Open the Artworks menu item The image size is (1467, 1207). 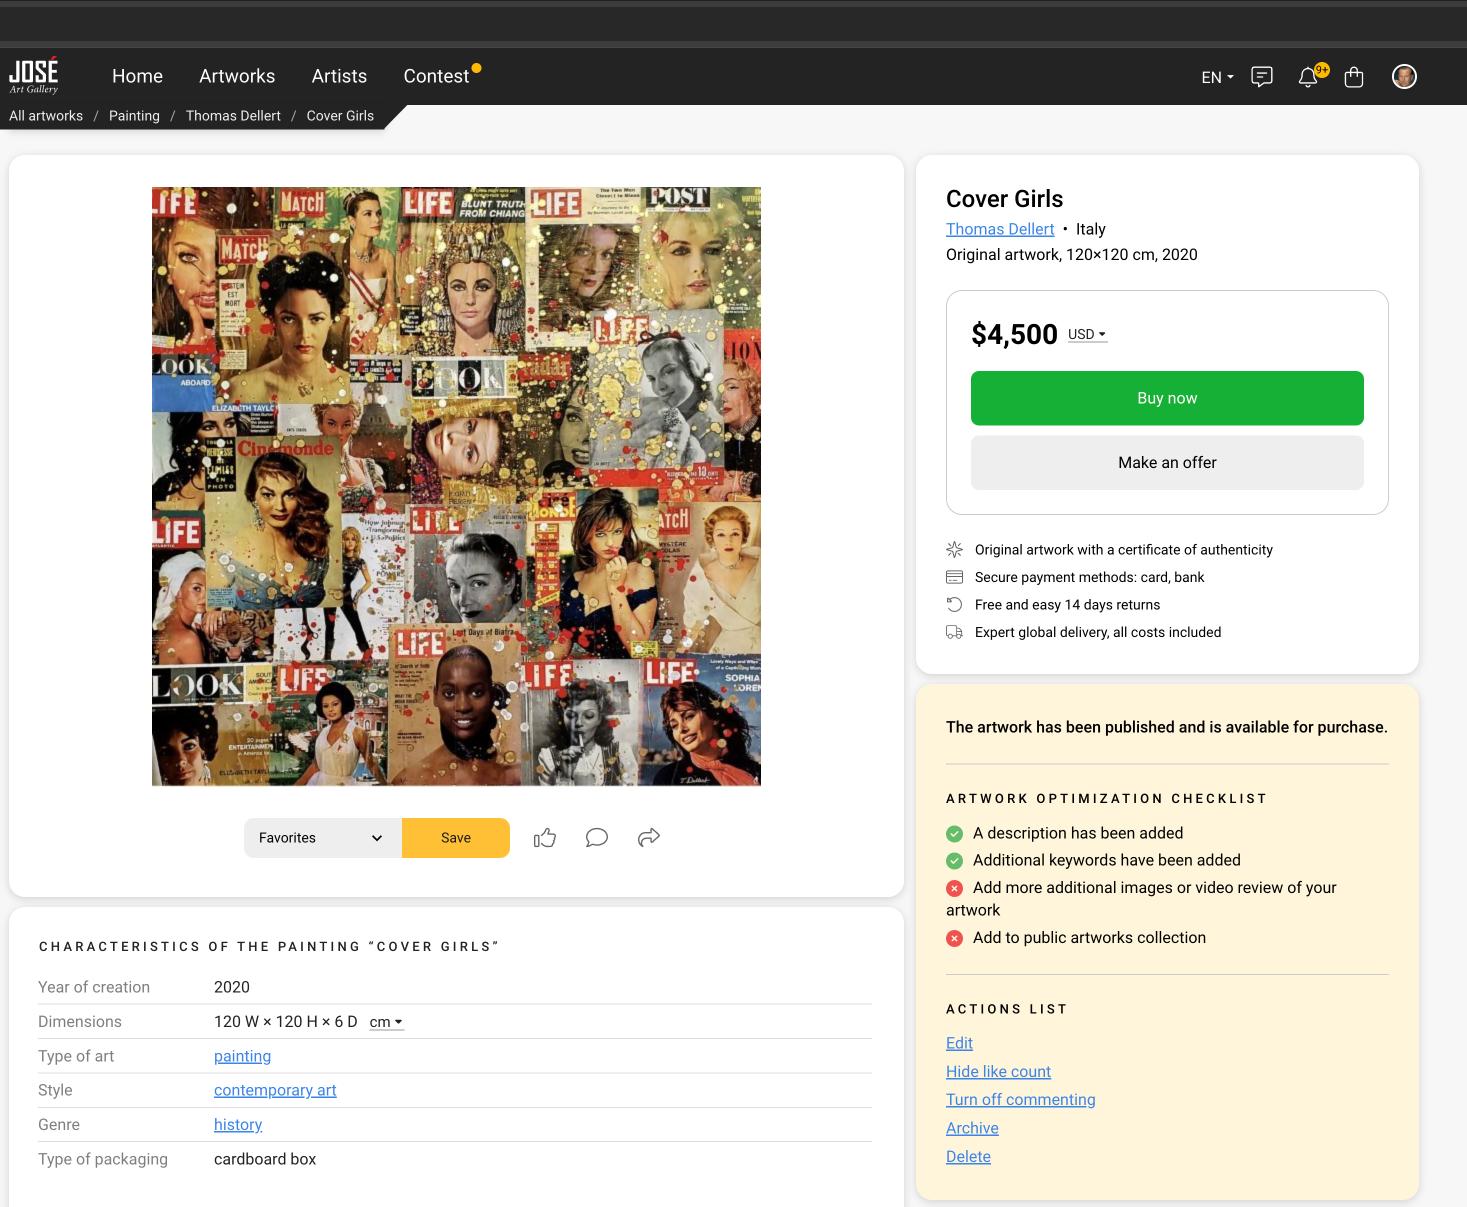[237, 76]
